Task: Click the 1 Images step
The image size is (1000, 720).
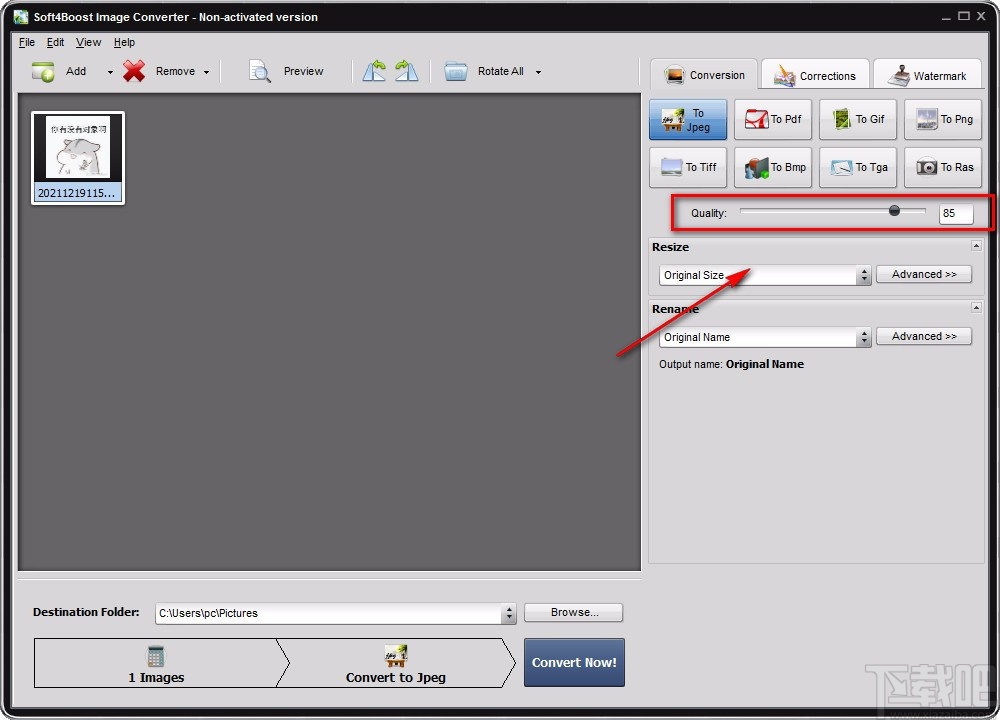Action: pos(156,663)
